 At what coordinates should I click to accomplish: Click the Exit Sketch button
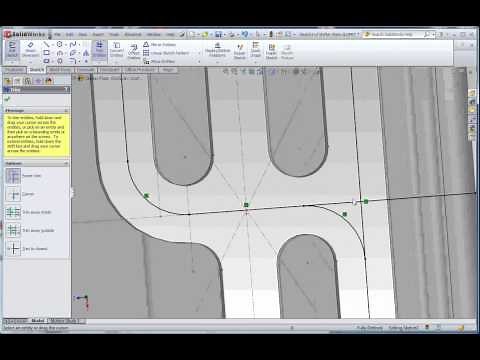[12, 52]
